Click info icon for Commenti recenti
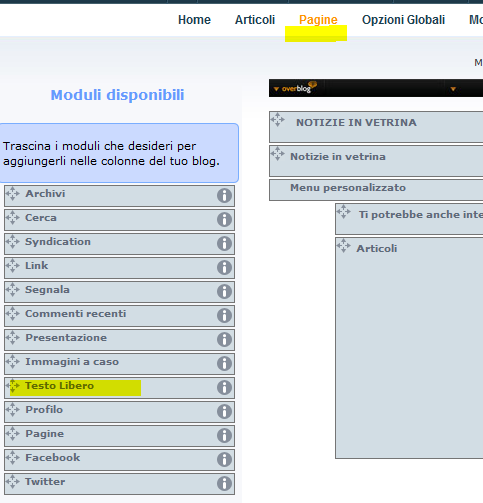Image resolution: width=483 pixels, height=503 pixels. pos(224,316)
